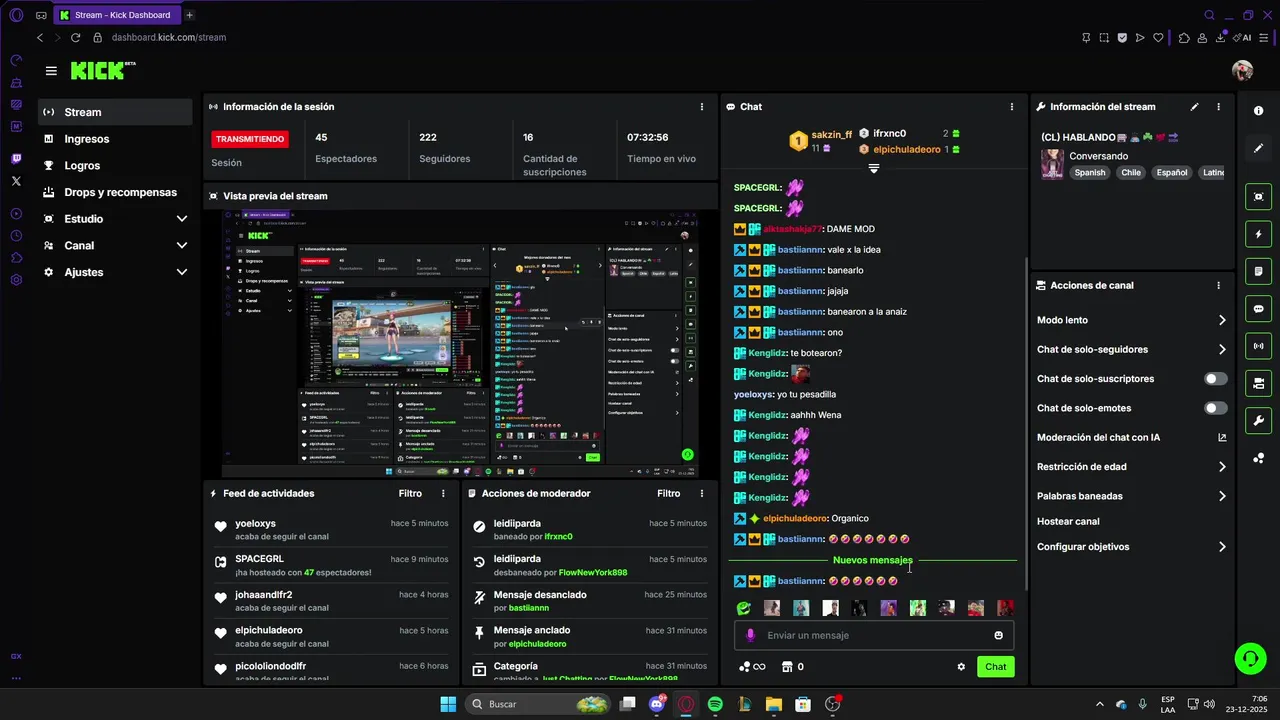The image size is (1280, 720).
Task: Open a new browser tab
Action: (x=190, y=15)
